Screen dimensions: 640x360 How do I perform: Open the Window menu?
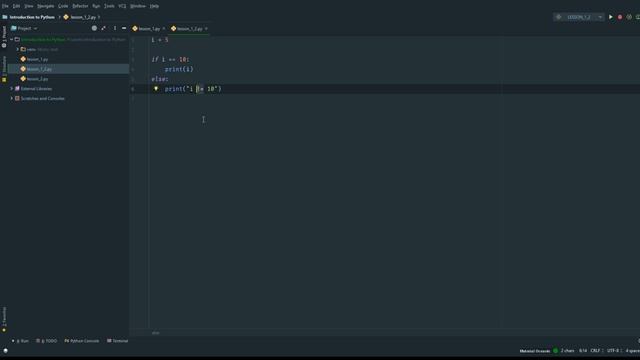[x=138, y=6]
